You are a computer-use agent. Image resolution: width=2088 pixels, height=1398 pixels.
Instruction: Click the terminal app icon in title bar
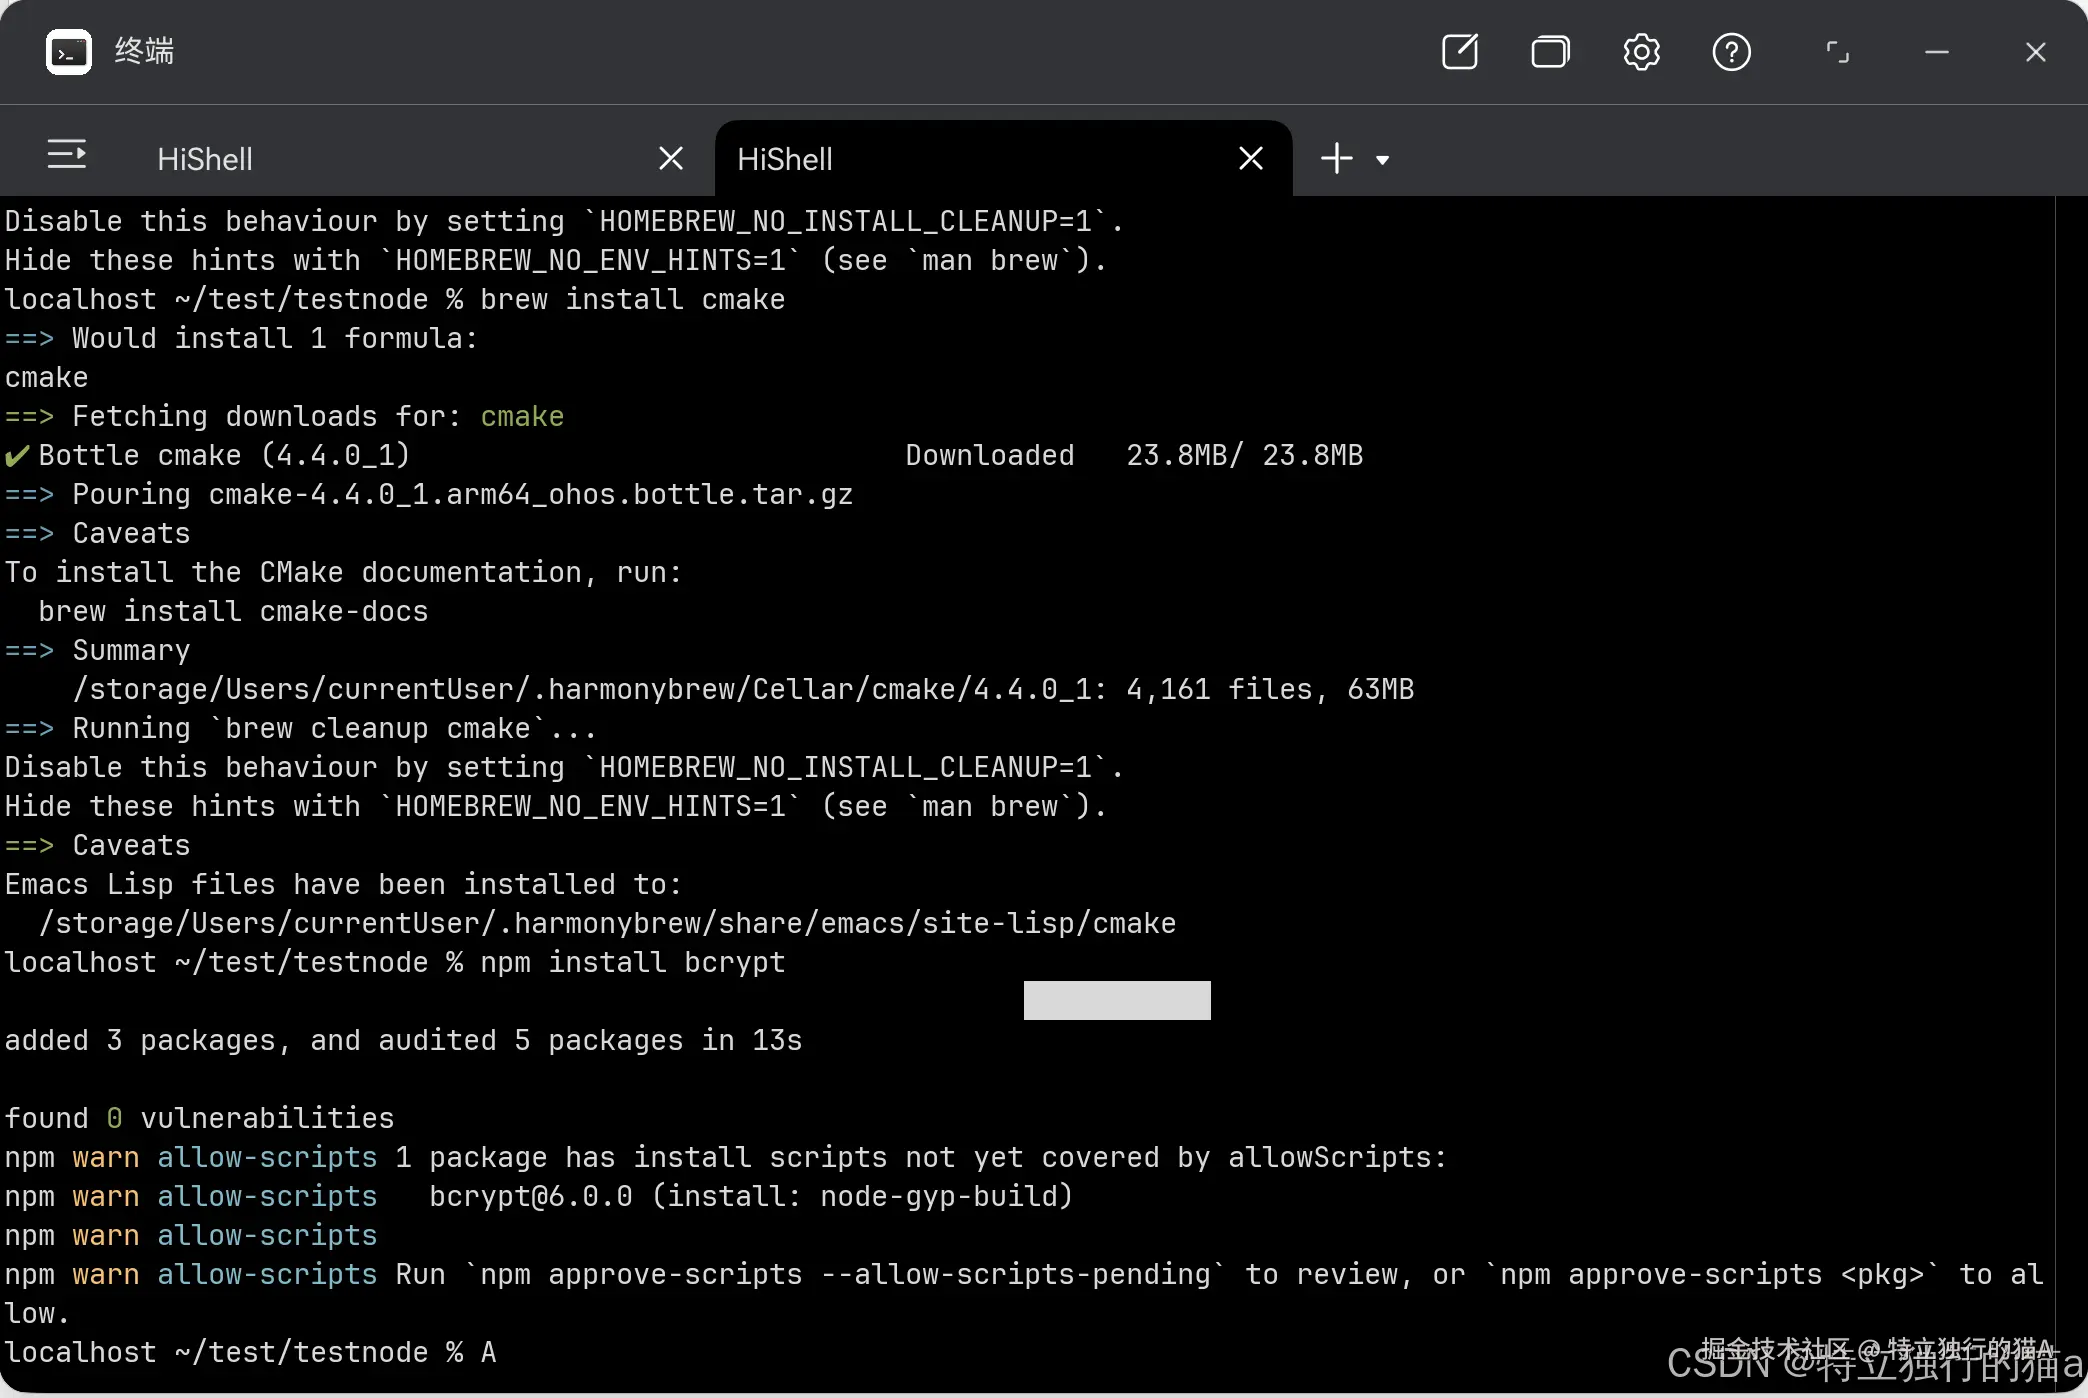coord(69,51)
